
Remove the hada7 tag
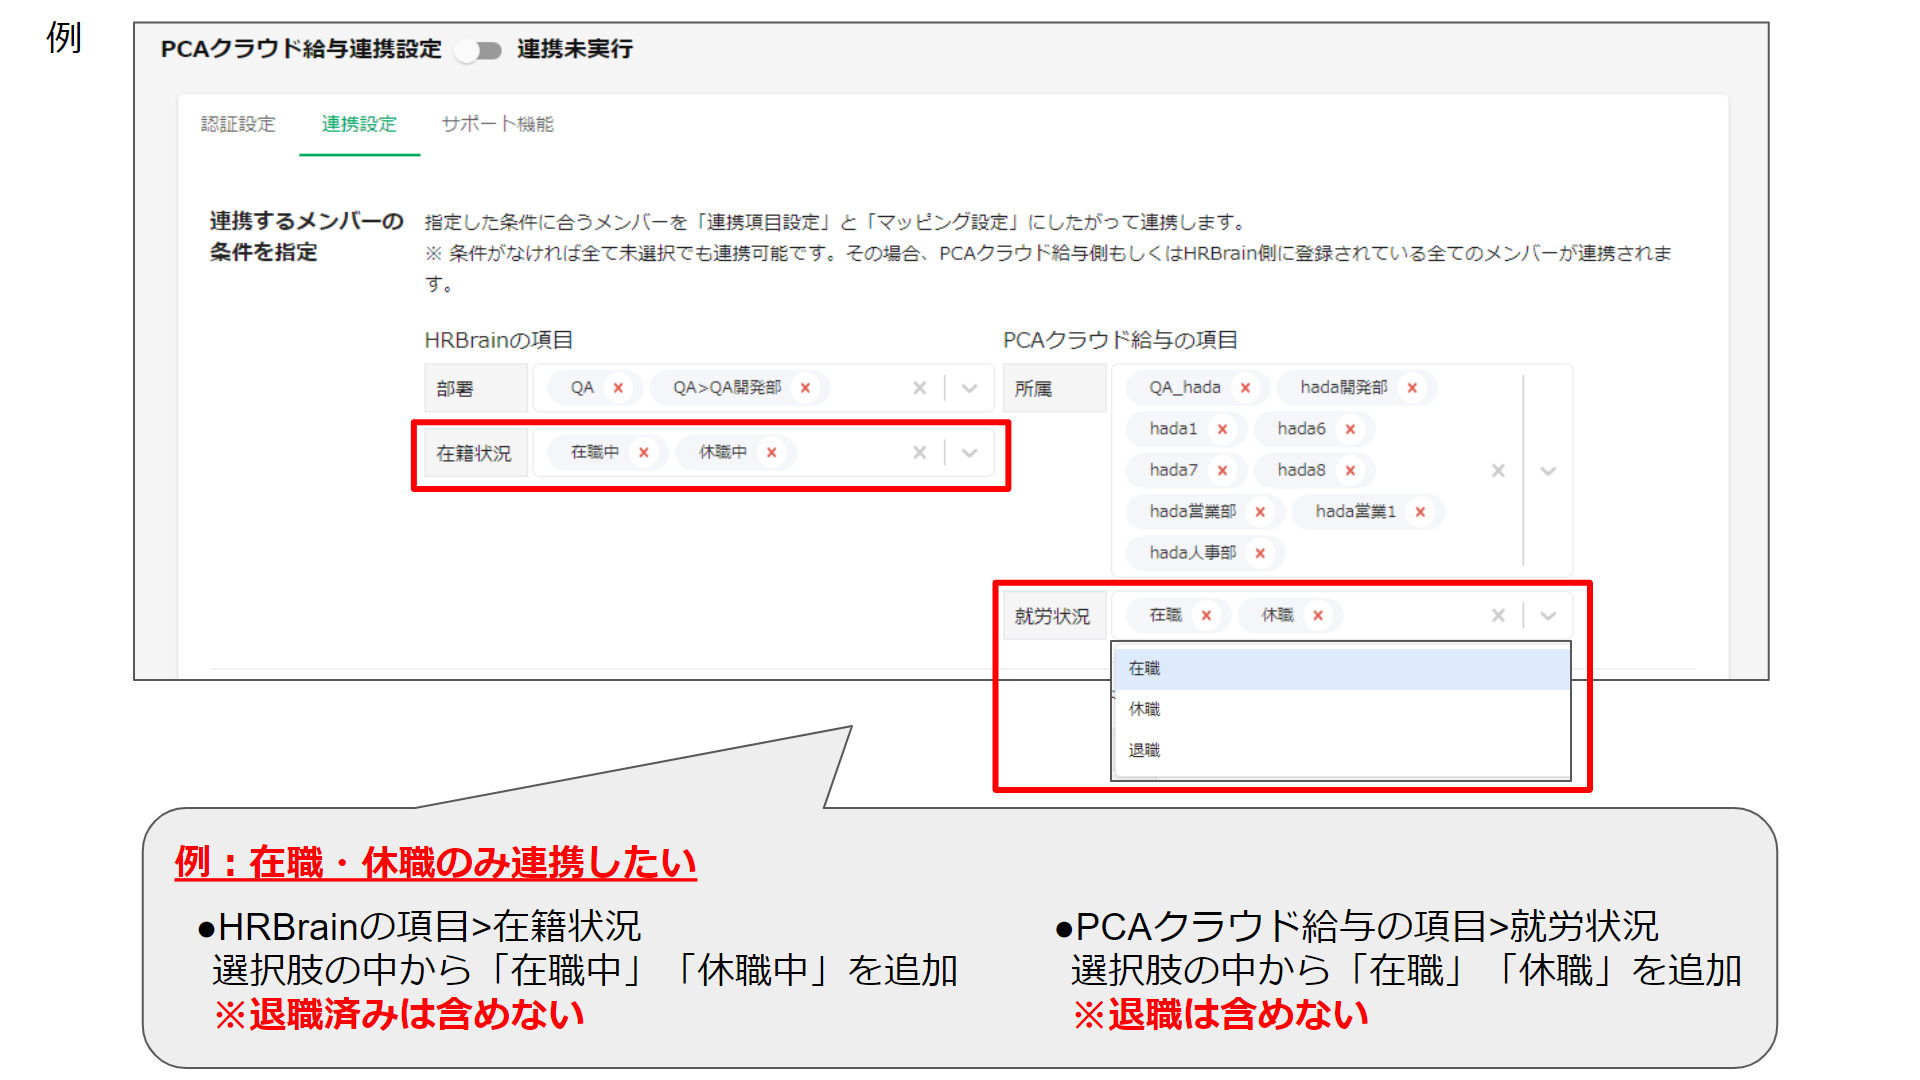[1222, 470]
